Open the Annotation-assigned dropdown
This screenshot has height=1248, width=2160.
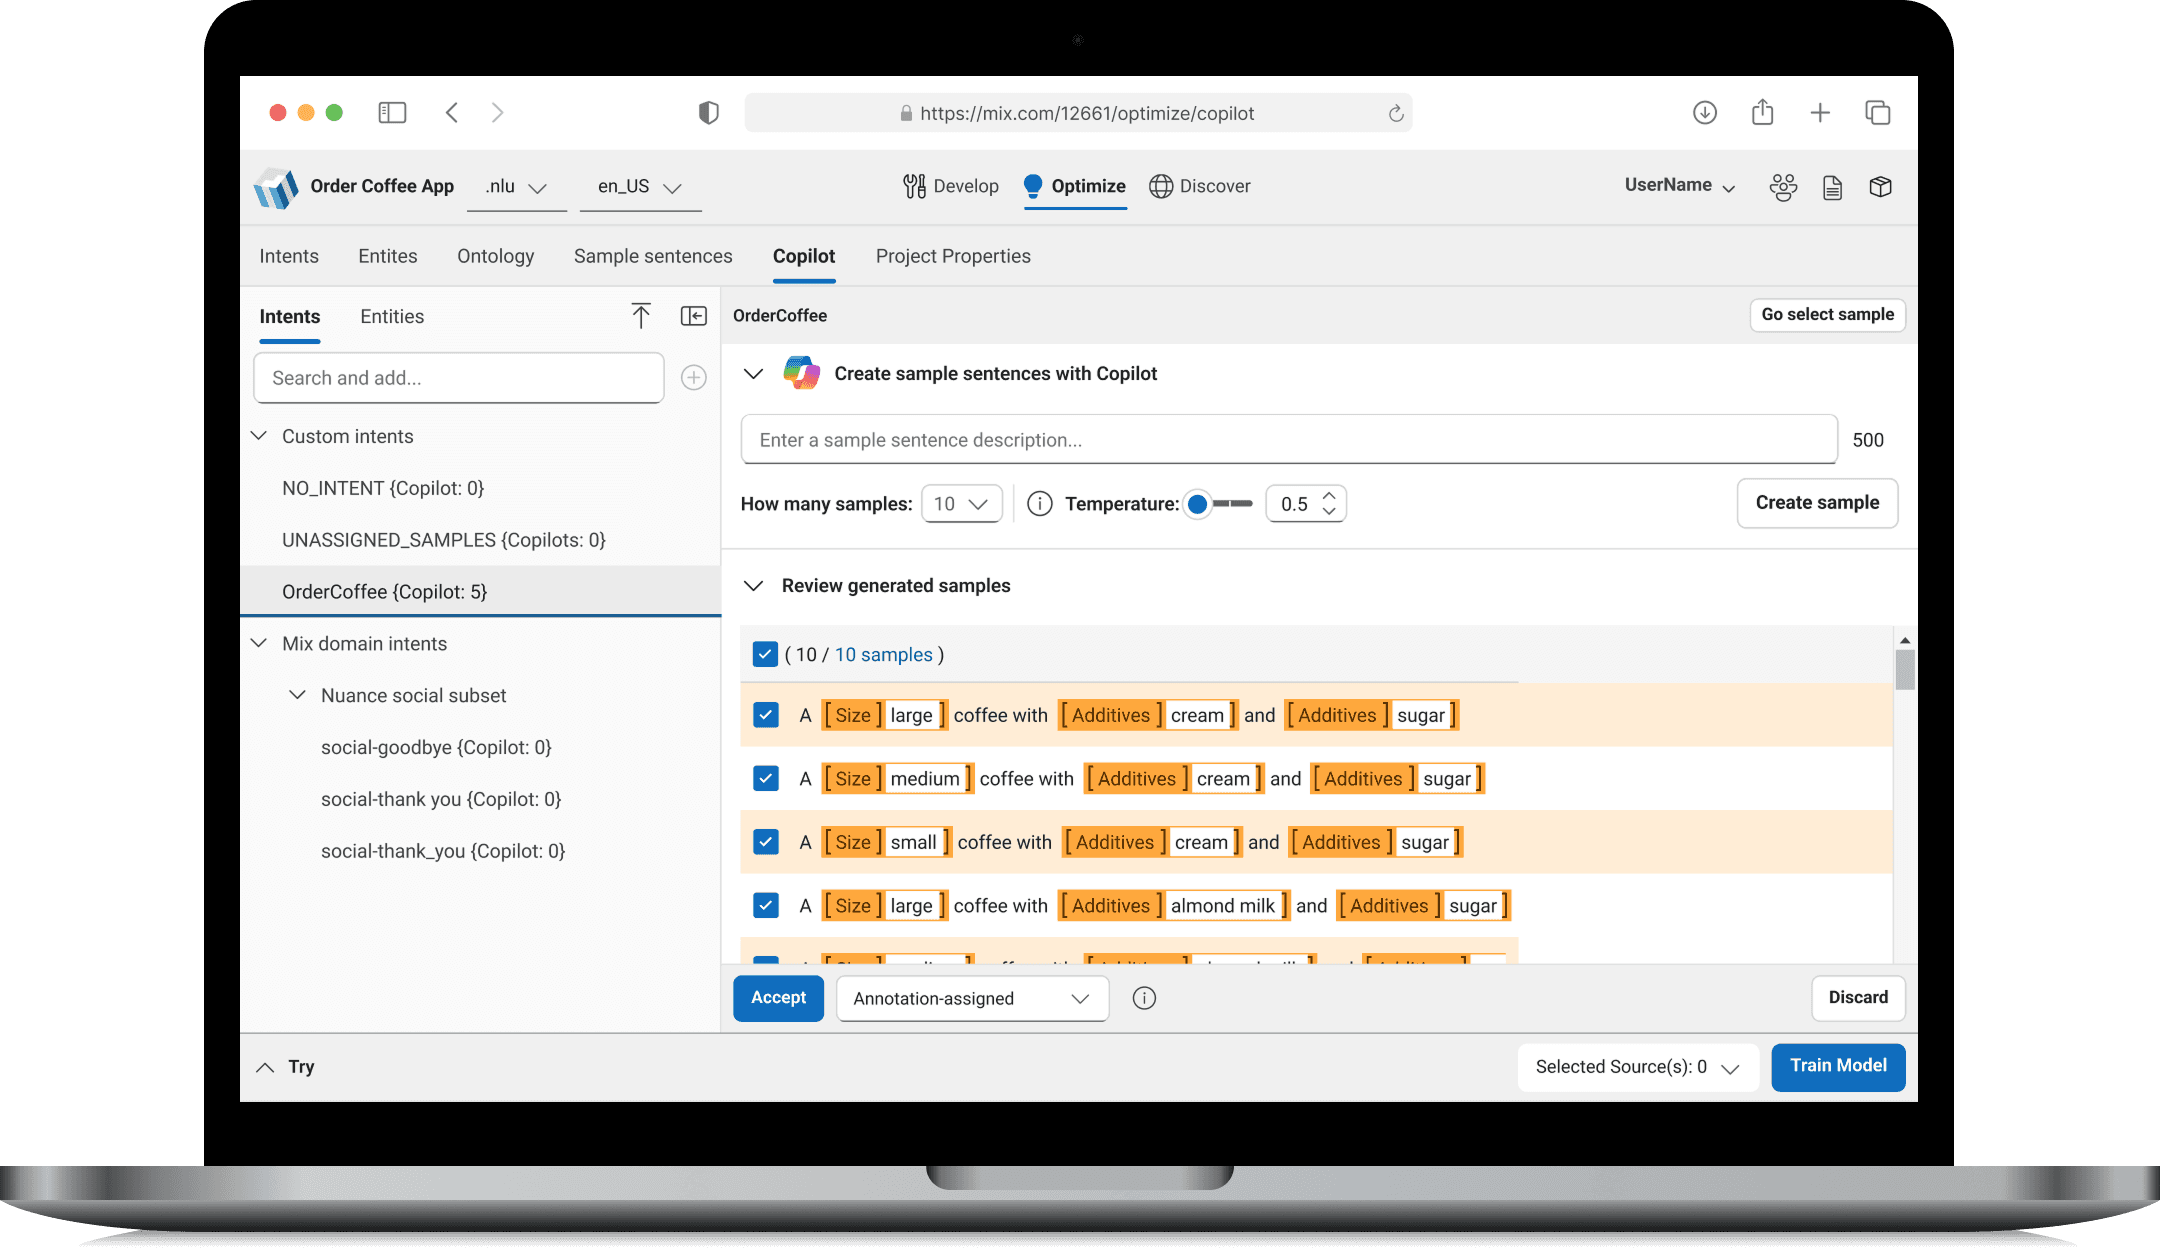click(971, 998)
